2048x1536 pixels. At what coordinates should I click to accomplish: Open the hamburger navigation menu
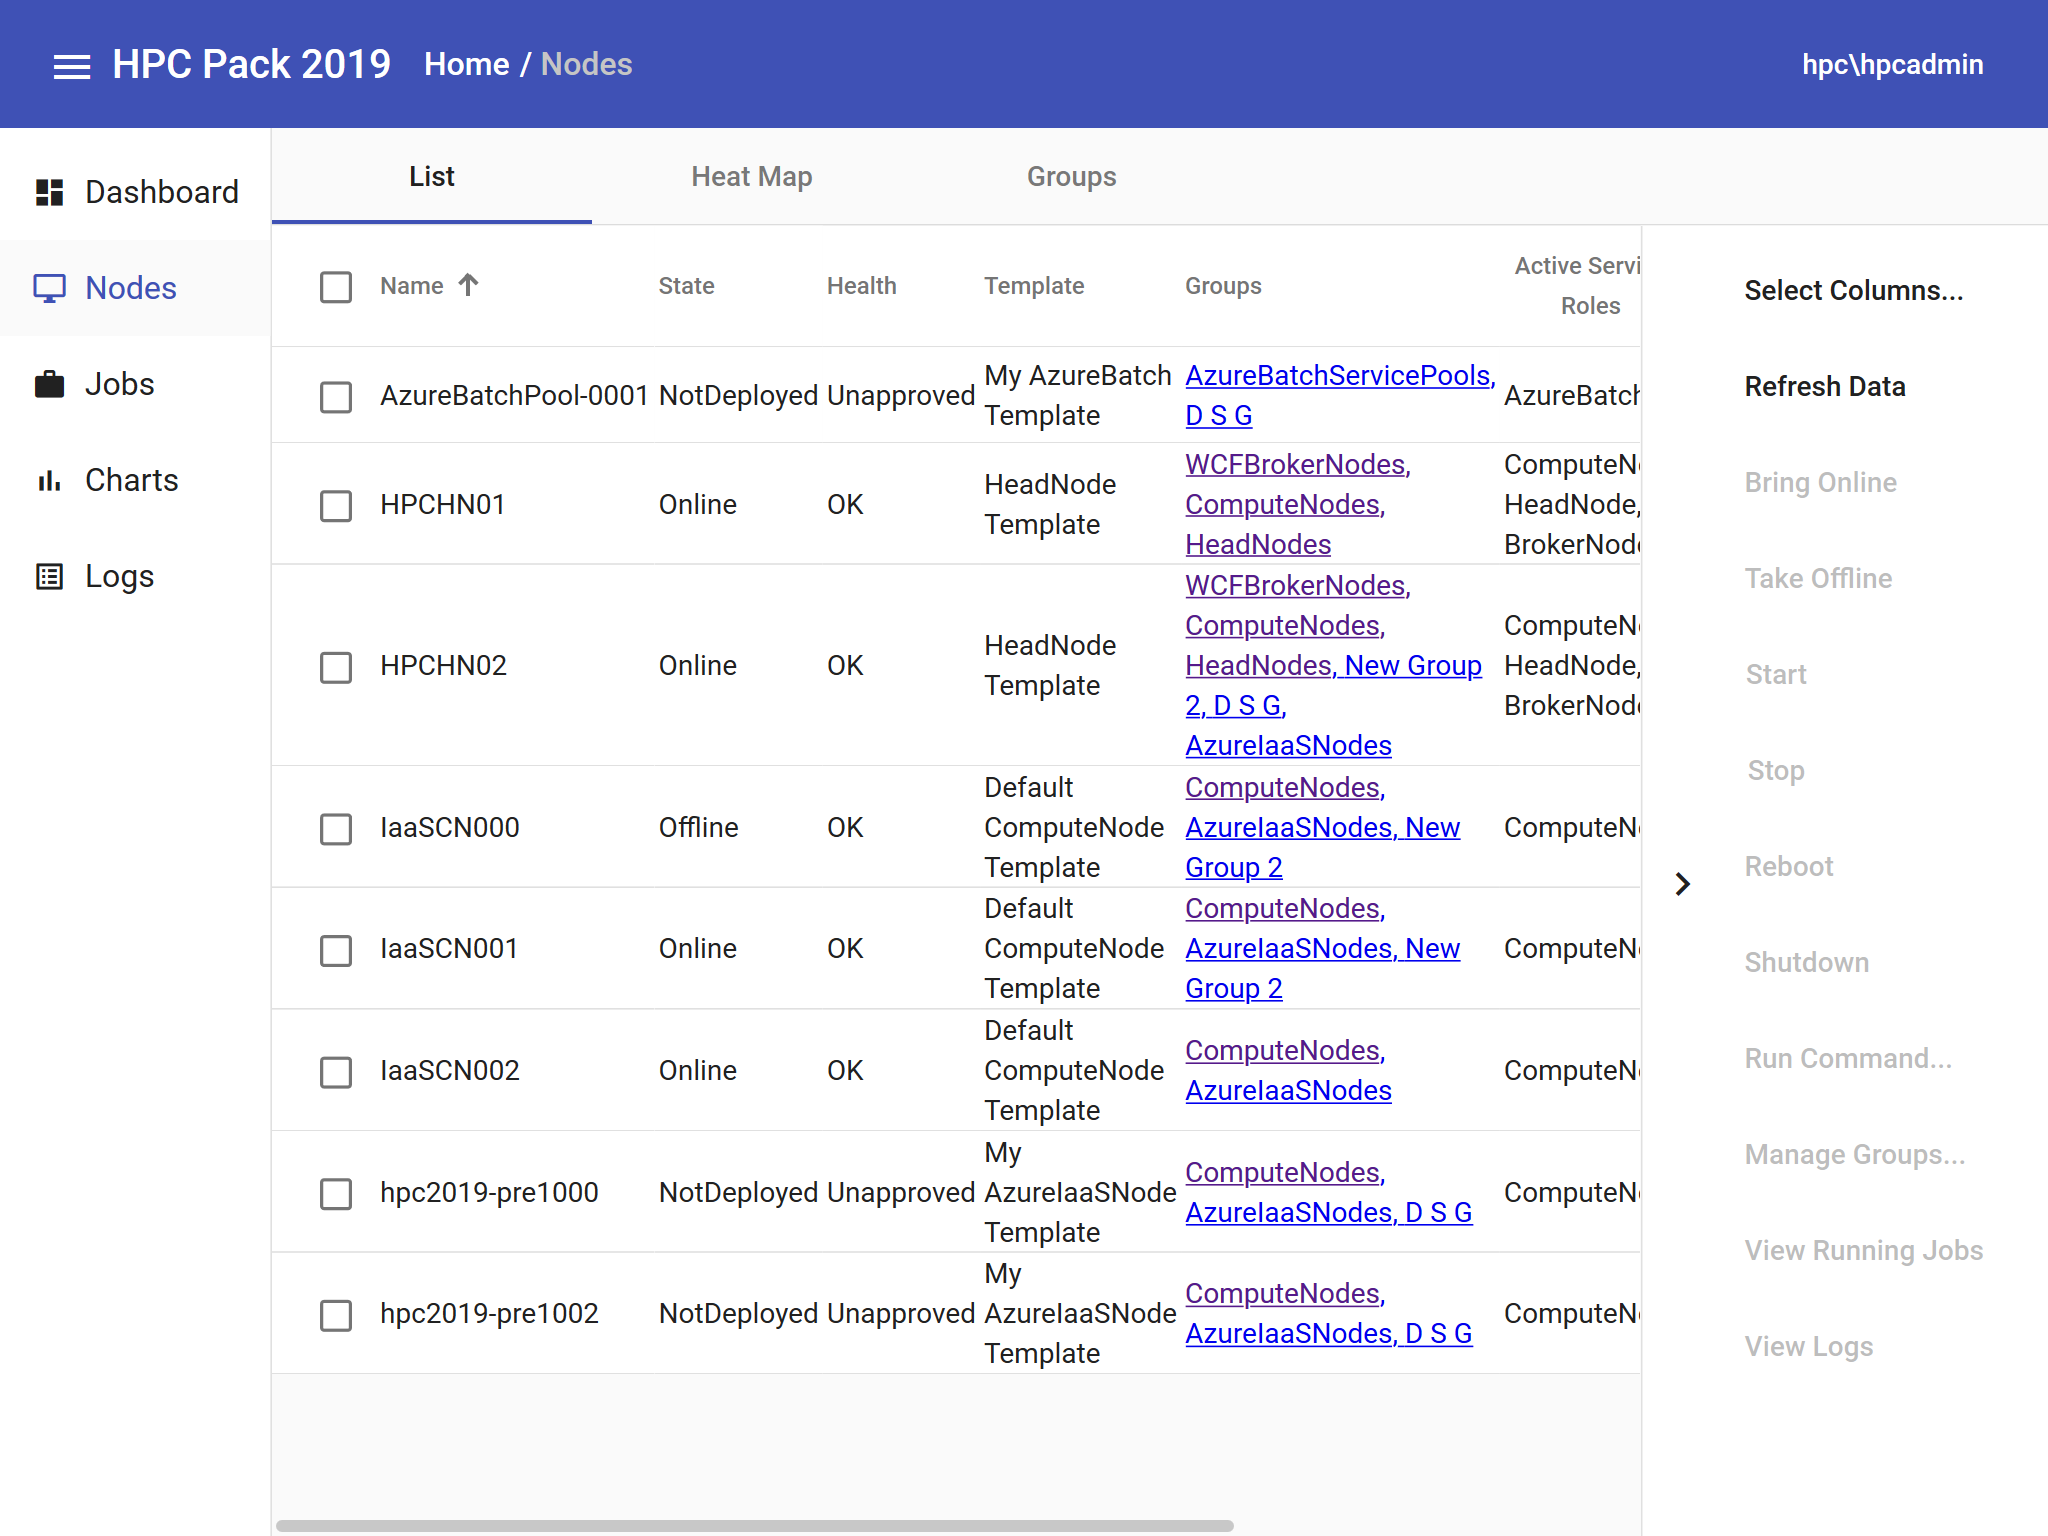click(71, 66)
